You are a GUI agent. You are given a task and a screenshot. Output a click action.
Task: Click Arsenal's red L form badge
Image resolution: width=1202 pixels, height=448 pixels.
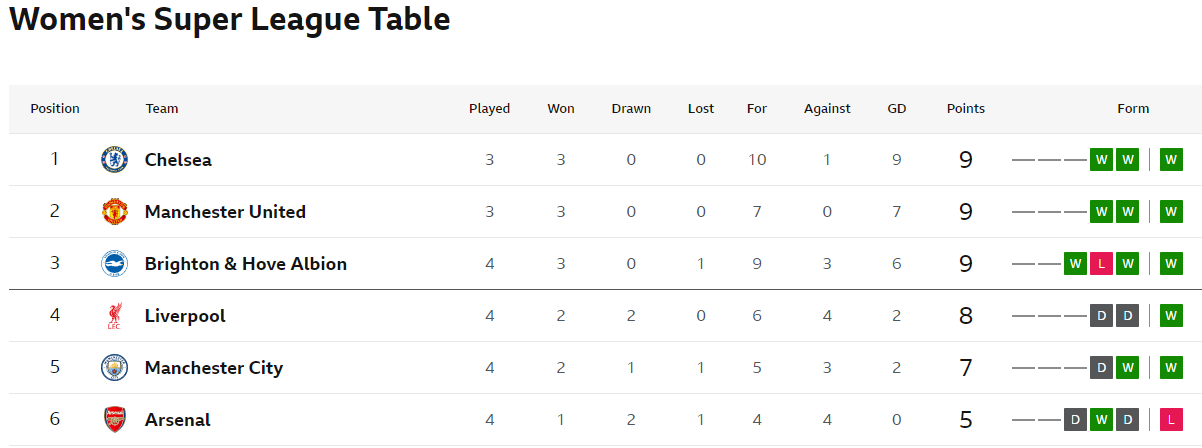pyautogui.click(x=1171, y=420)
